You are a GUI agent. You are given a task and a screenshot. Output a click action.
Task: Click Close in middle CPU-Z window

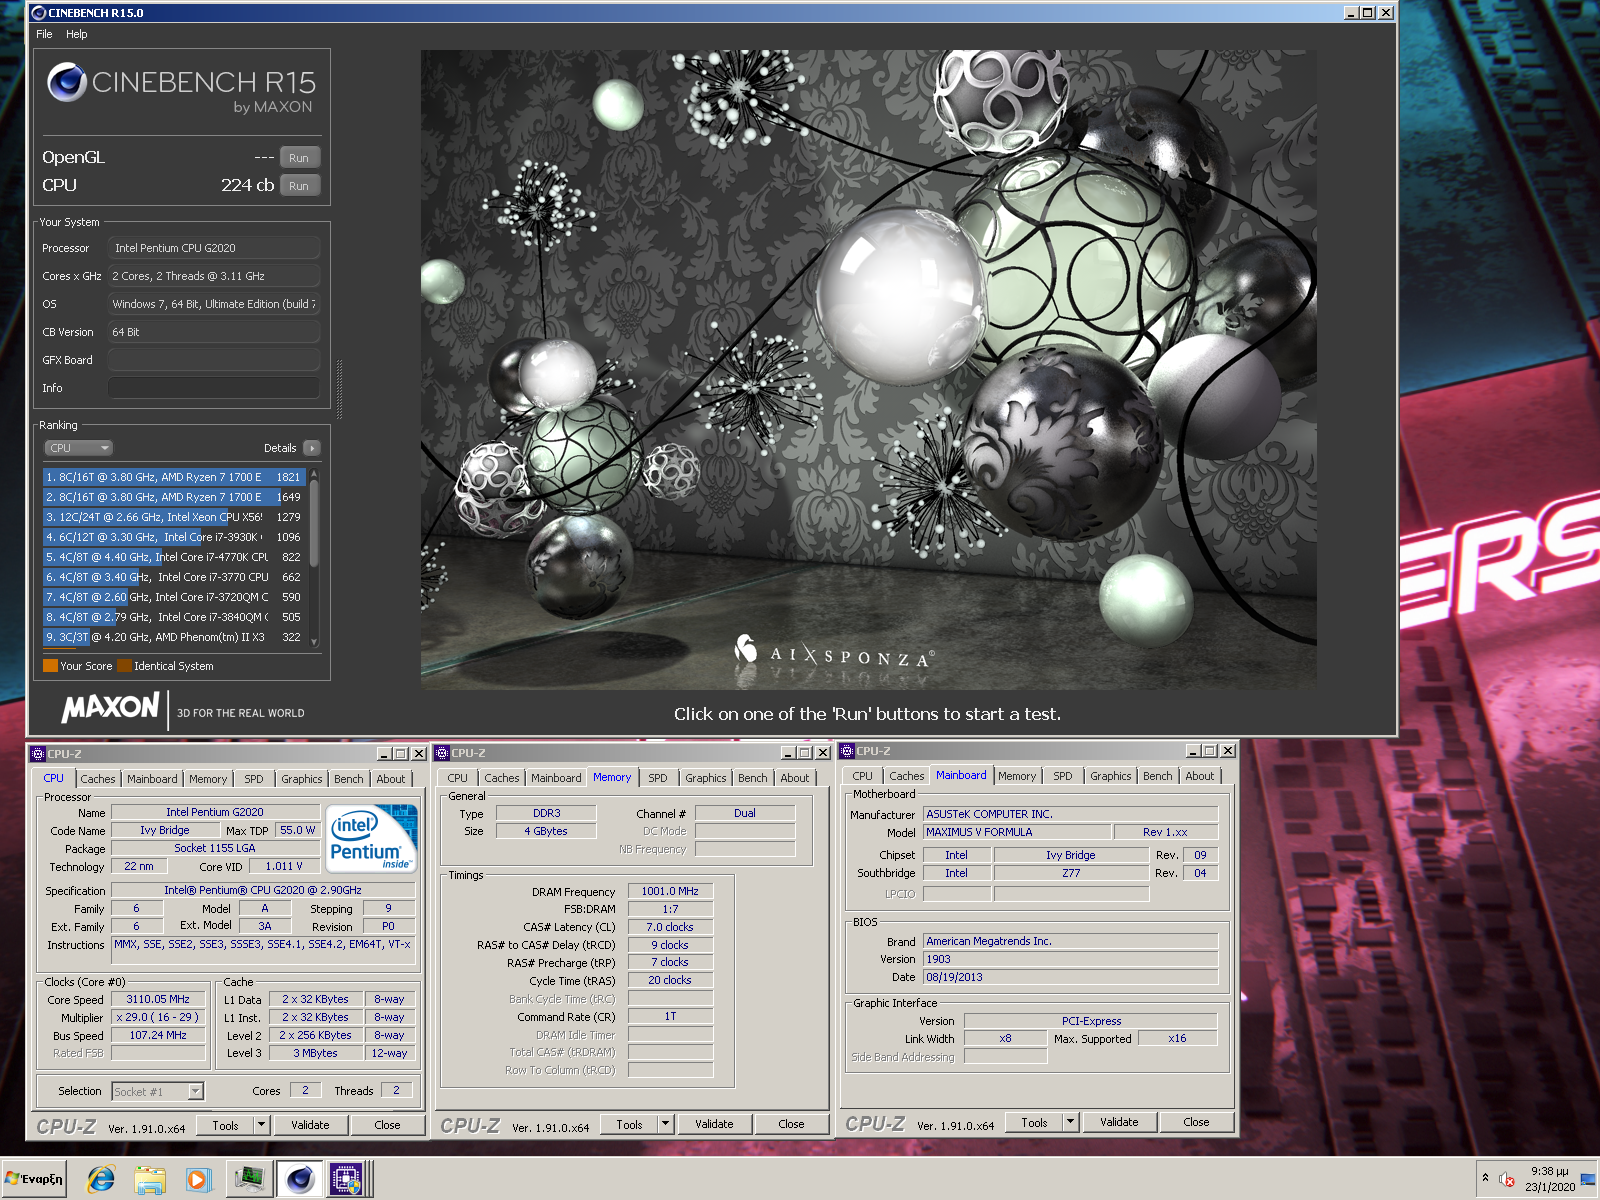(x=791, y=1124)
